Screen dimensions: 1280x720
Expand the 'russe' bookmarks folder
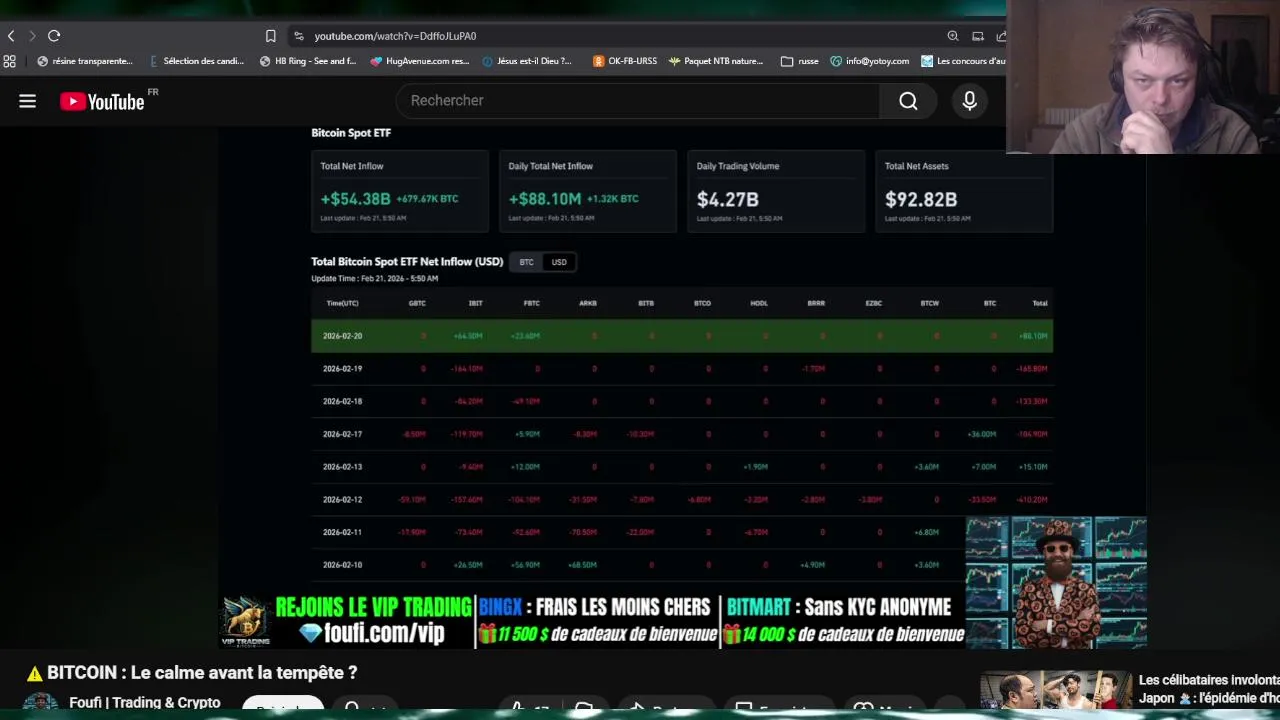pyautogui.click(x=800, y=61)
